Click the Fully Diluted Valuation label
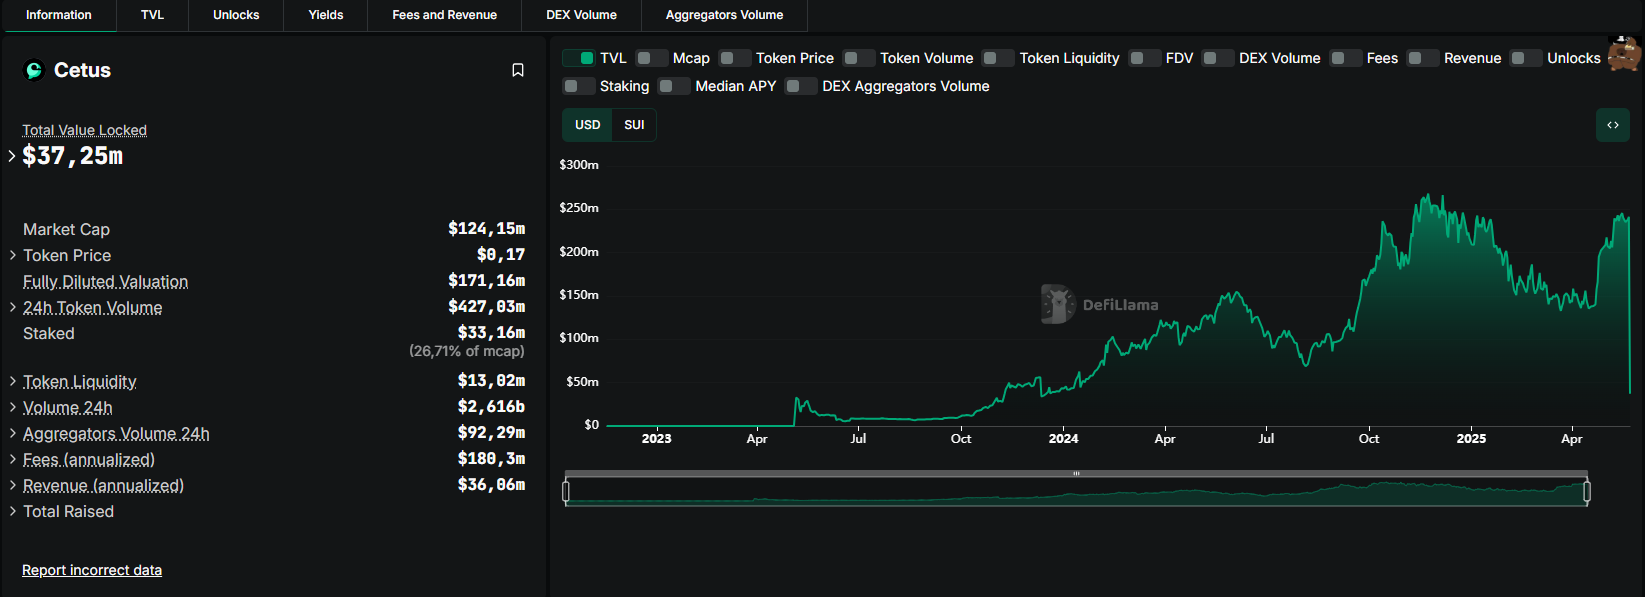1645x597 pixels. 105,282
